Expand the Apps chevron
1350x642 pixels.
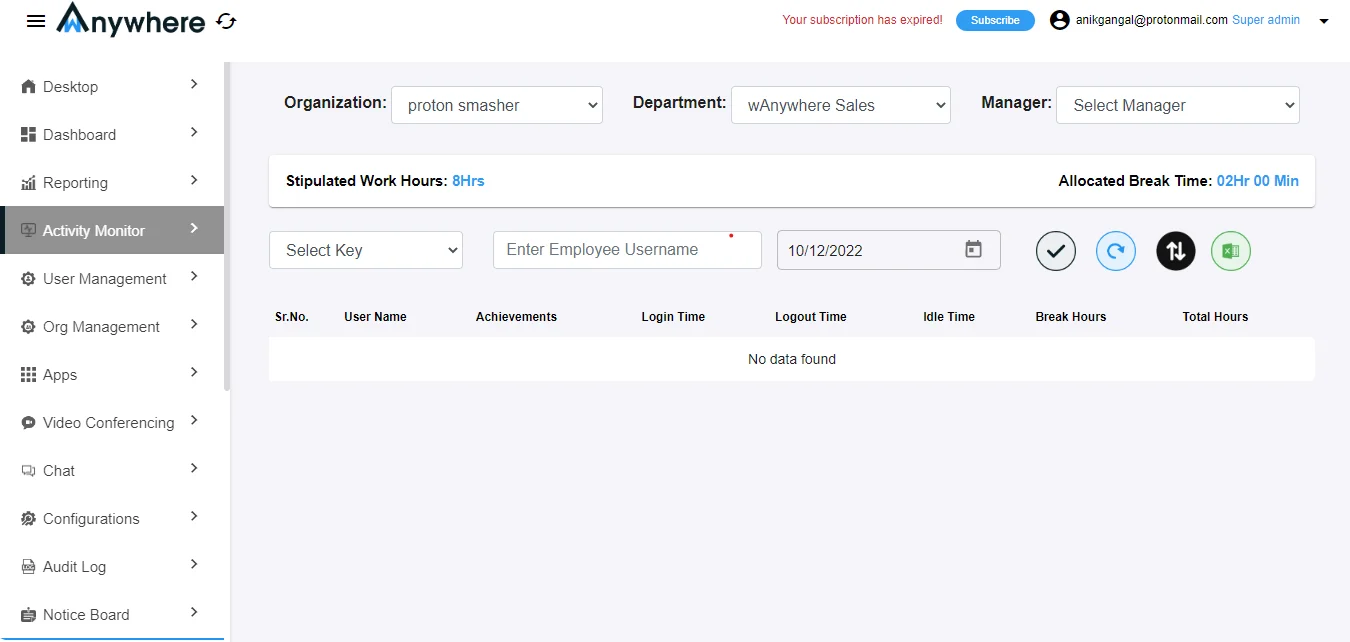click(x=194, y=373)
